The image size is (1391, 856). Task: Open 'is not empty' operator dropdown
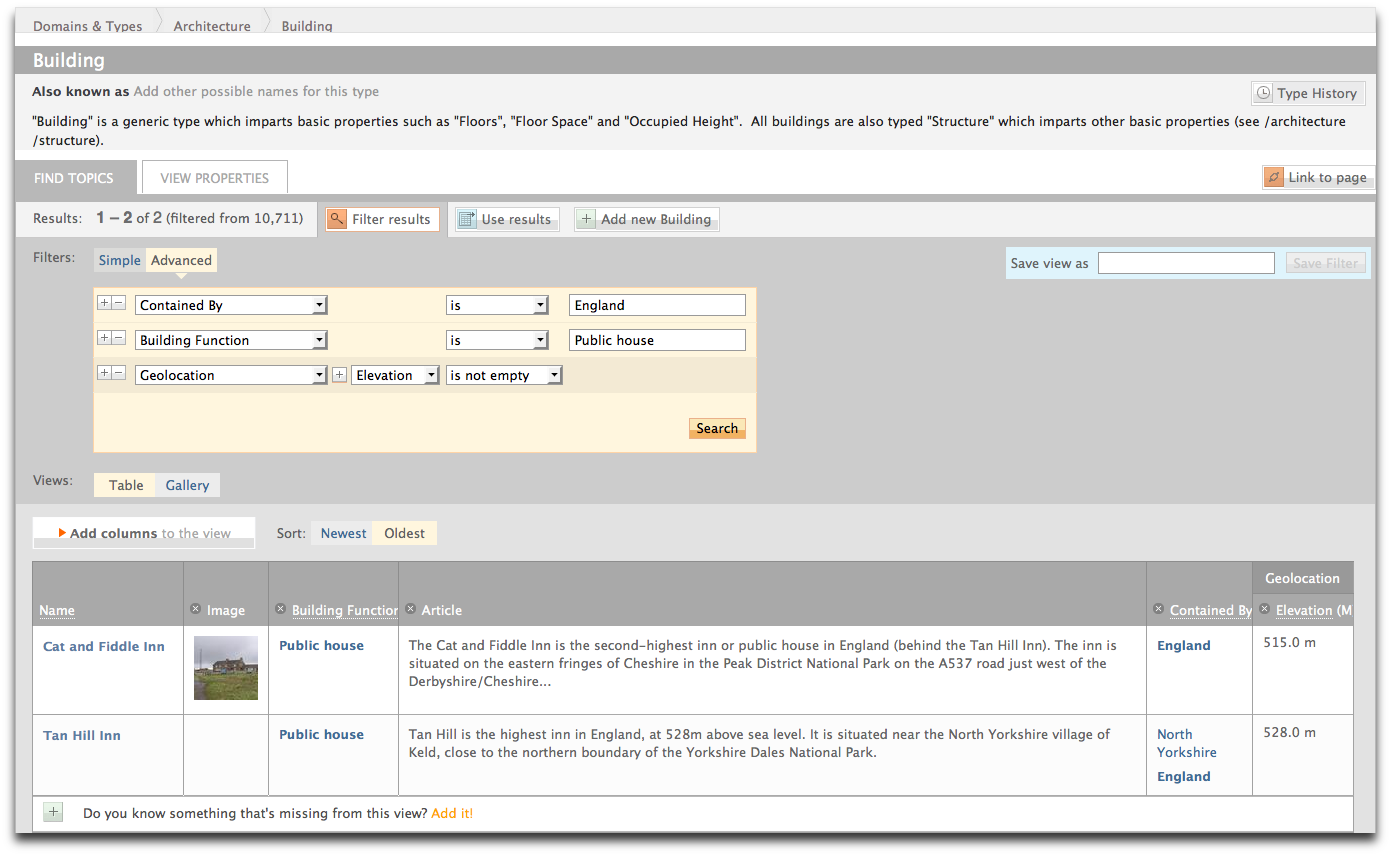504,375
